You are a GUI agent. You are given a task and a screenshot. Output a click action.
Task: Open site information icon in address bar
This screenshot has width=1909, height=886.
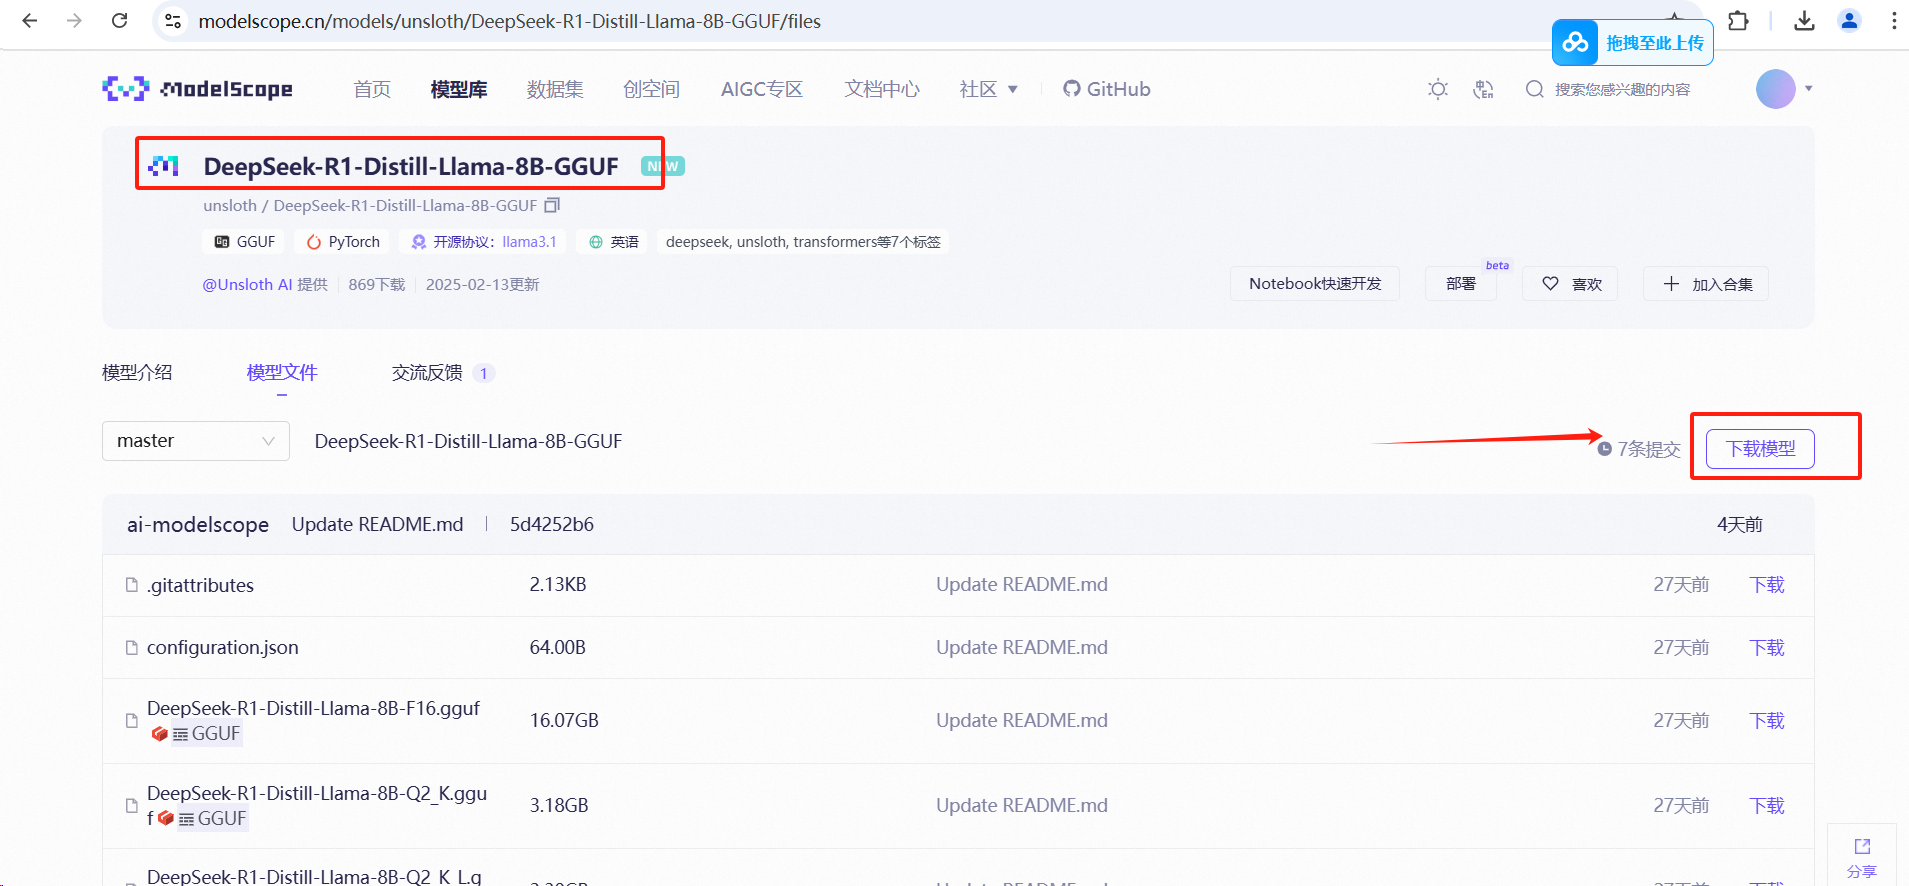[x=173, y=21]
